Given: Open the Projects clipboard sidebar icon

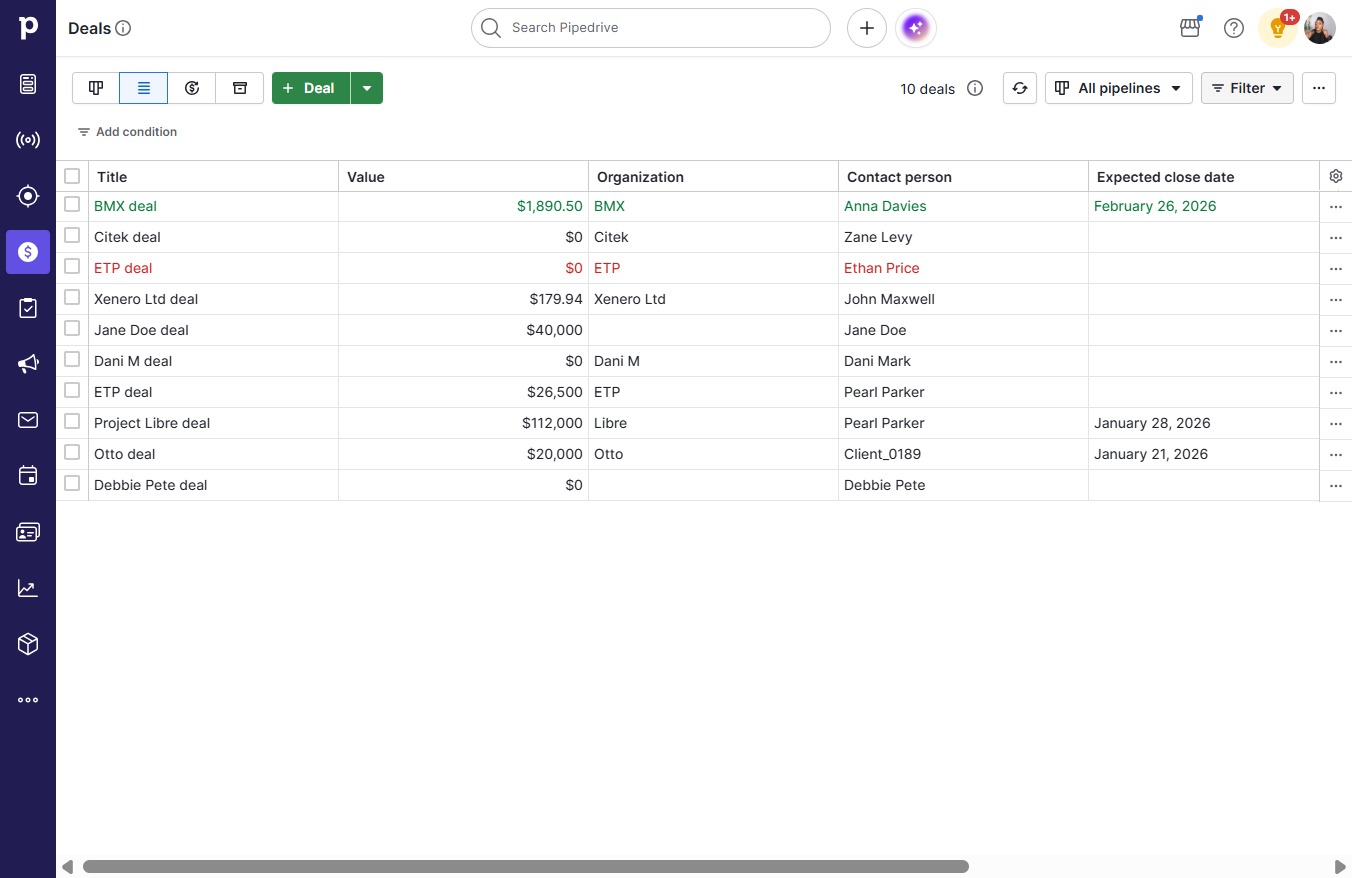Looking at the screenshot, I should (28, 308).
